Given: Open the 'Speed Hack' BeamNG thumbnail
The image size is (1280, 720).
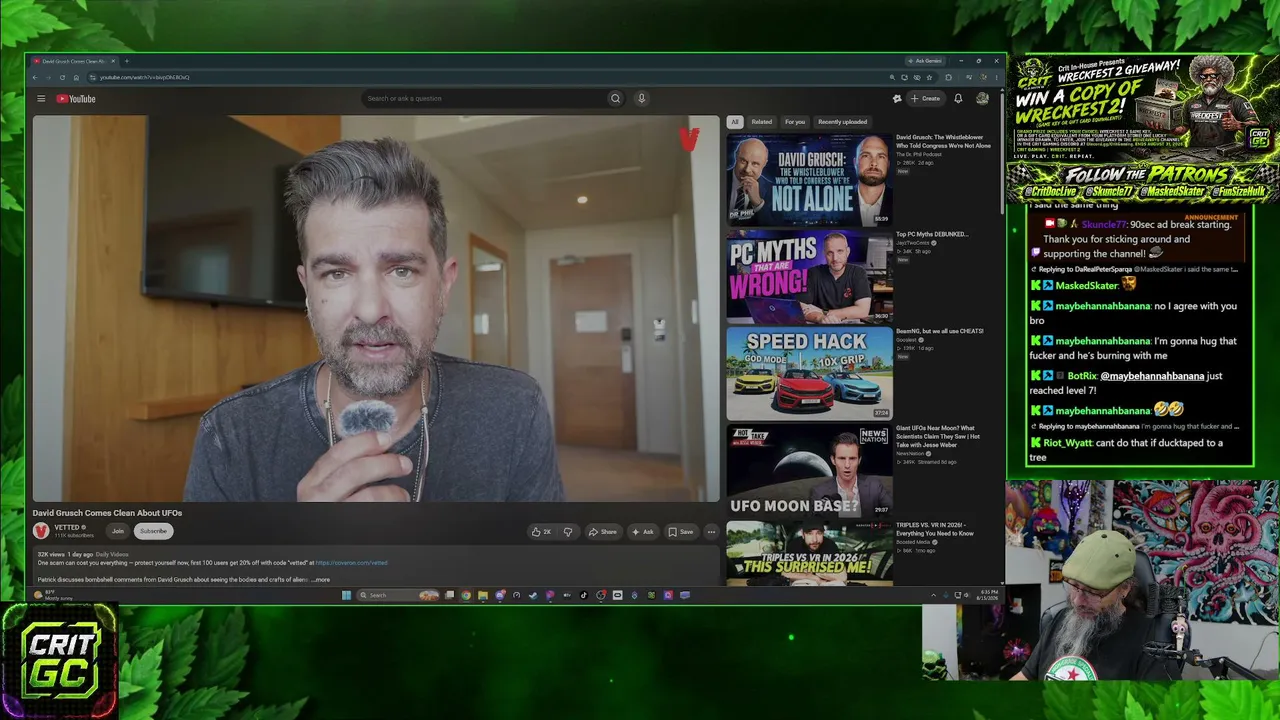Looking at the screenshot, I should click(x=809, y=374).
